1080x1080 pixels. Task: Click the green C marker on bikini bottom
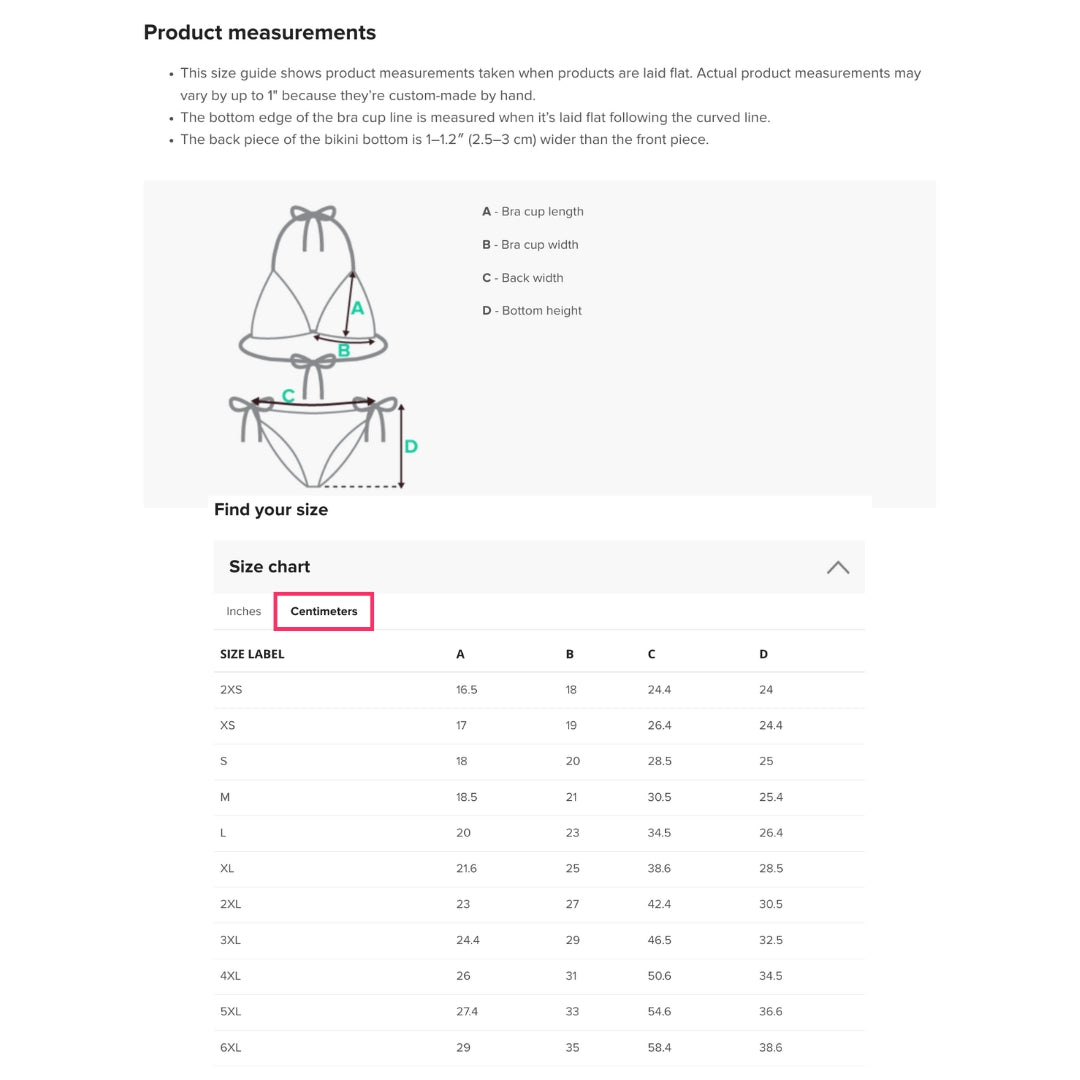click(x=288, y=396)
